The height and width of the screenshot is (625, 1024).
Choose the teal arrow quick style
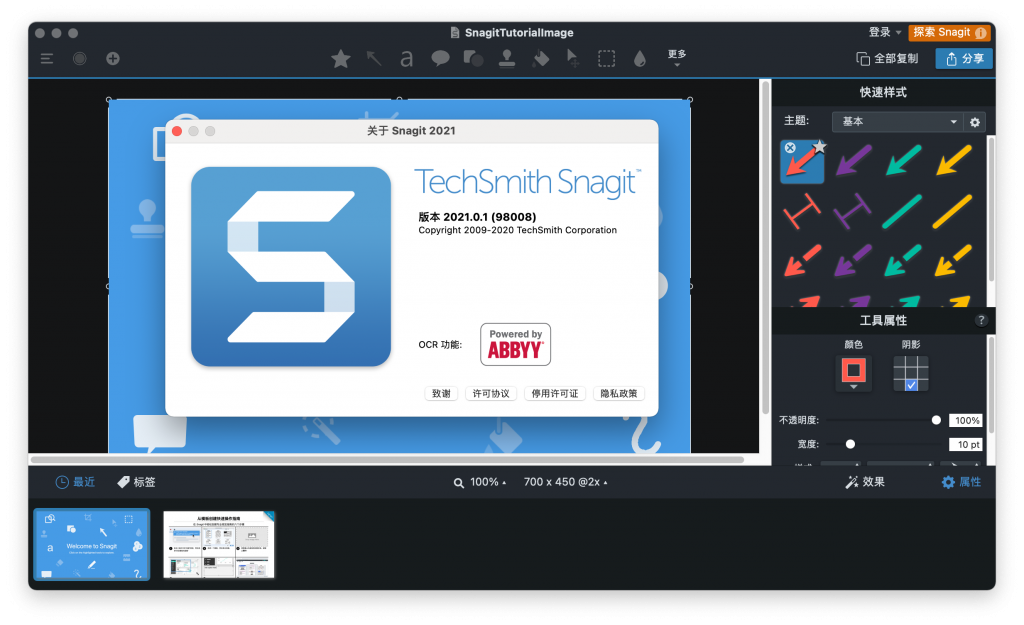(x=903, y=161)
